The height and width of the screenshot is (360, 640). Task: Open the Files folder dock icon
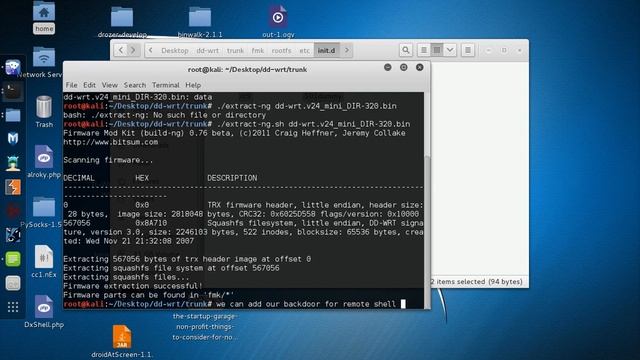click(13, 115)
